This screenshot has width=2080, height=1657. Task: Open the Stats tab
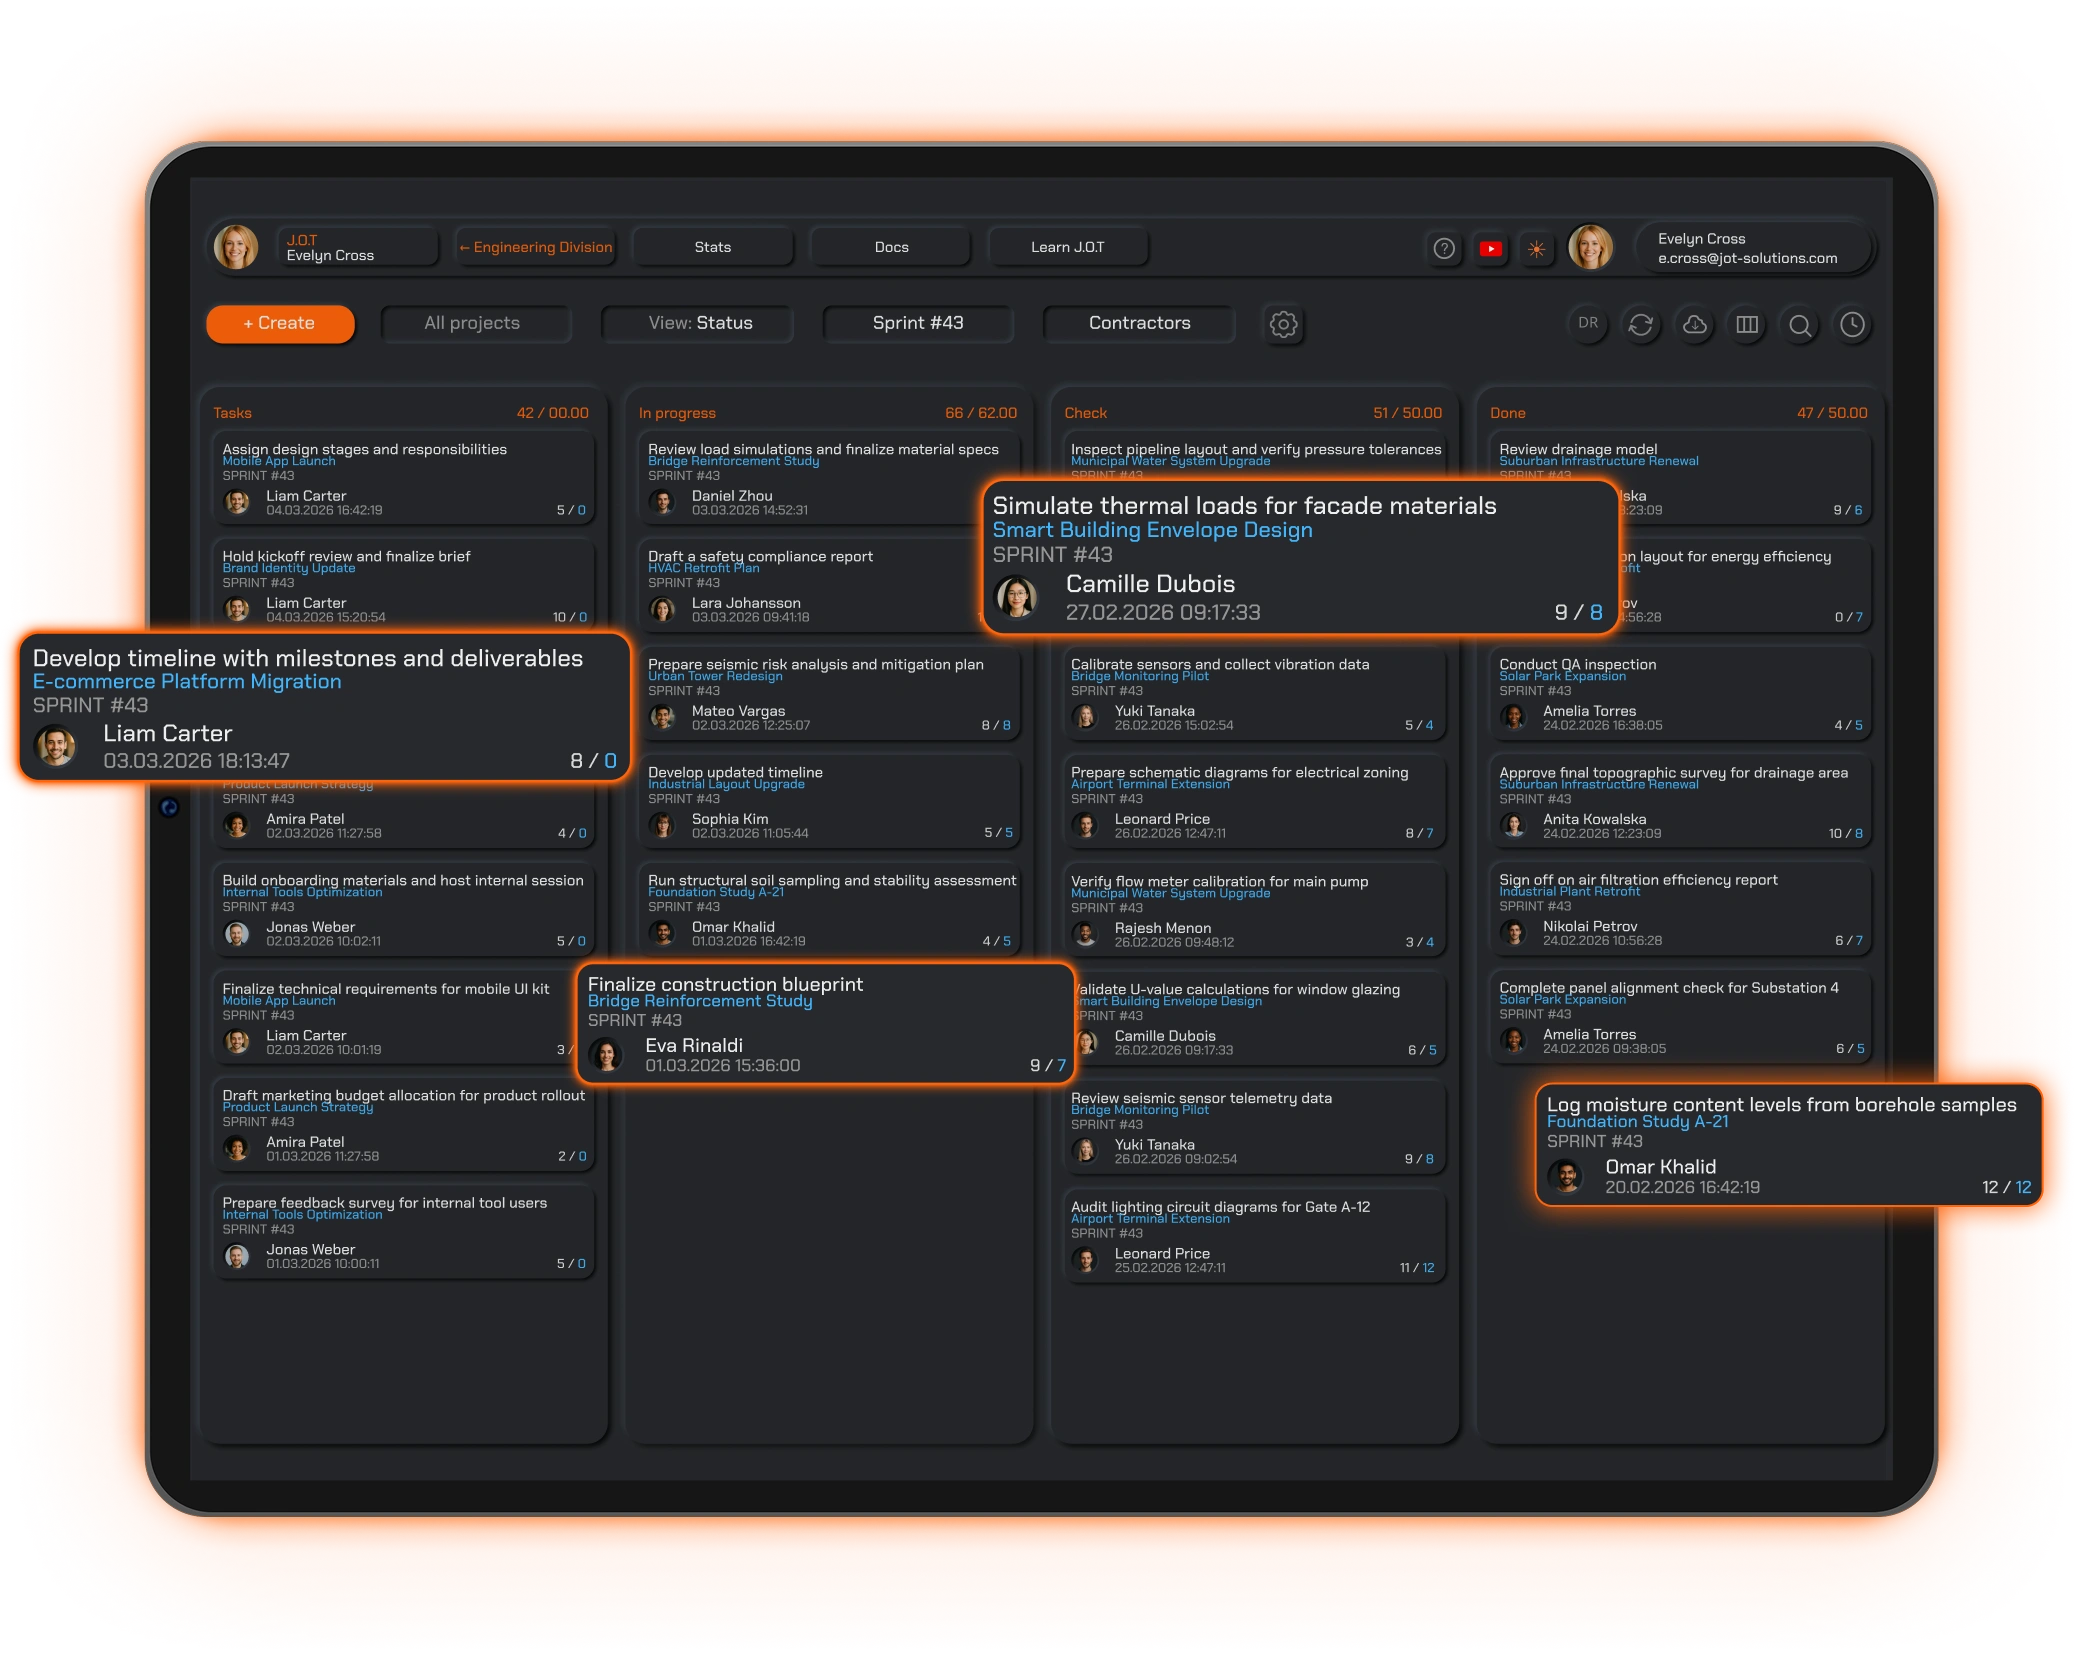pyautogui.click(x=713, y=247)
